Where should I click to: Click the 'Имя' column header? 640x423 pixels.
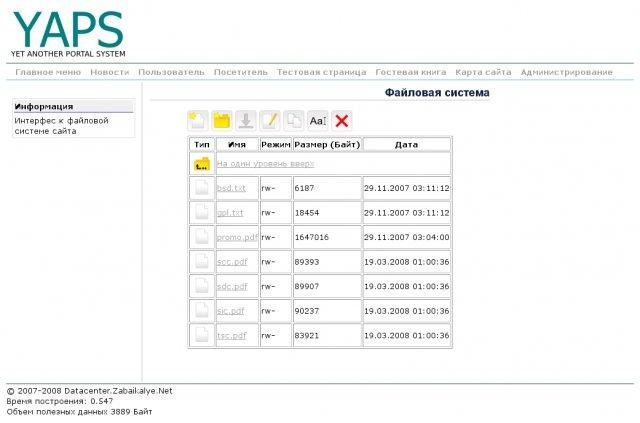237,145
